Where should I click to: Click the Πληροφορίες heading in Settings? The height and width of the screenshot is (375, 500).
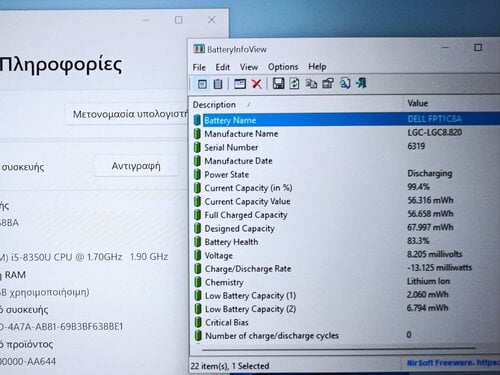[x=61, y=64]
